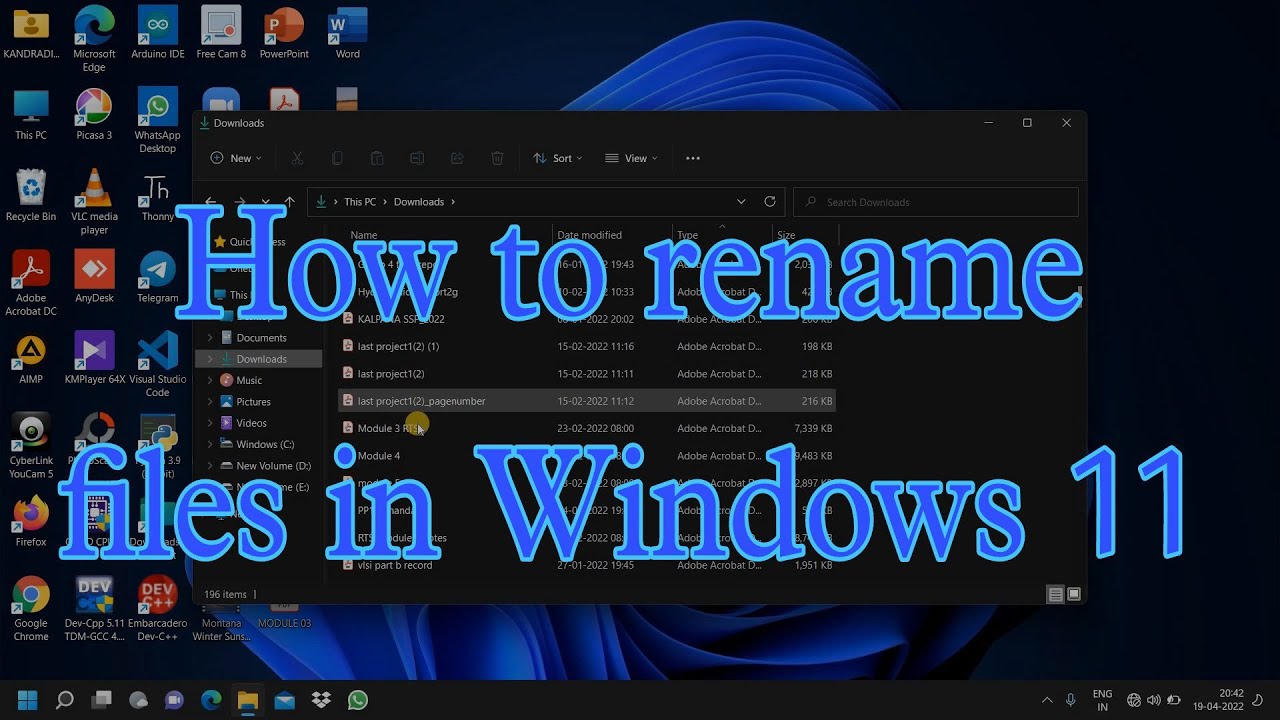The width and height of the screenshot is (1280, 720).
Task: Select KMPlayer 64X desktop icon
Action: click(94, 359)
